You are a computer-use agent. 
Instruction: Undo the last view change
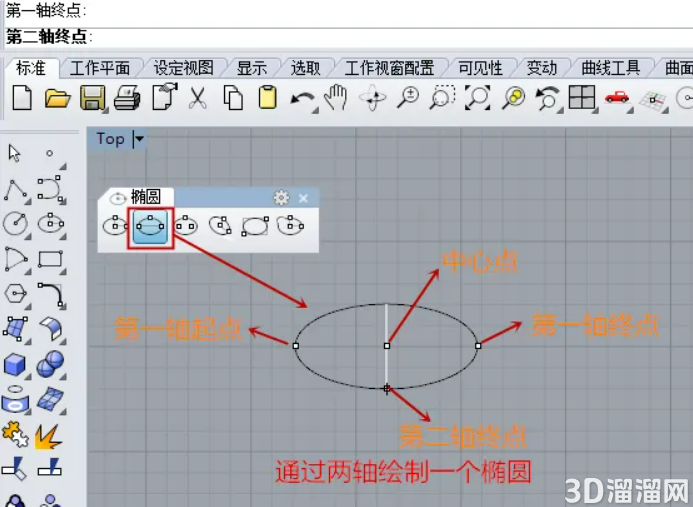coord(548,98)
